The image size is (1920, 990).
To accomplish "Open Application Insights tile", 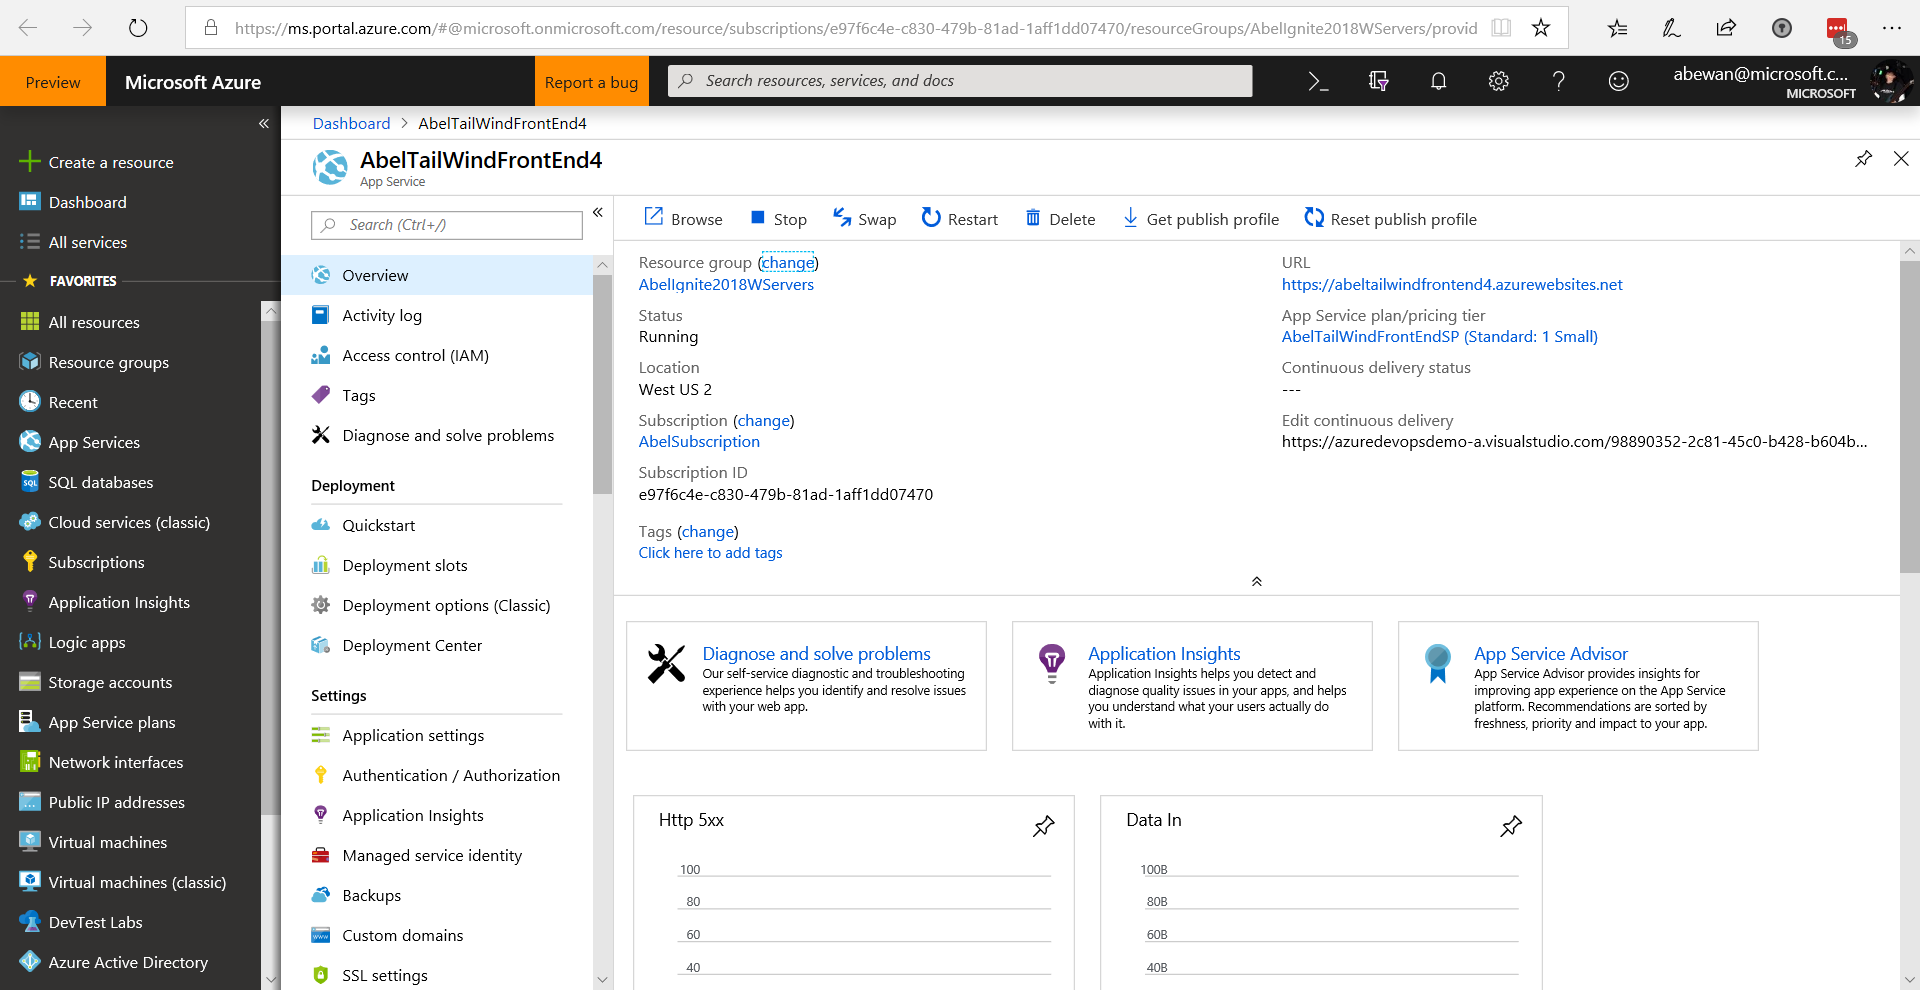I will click(x=1192, y=686).
